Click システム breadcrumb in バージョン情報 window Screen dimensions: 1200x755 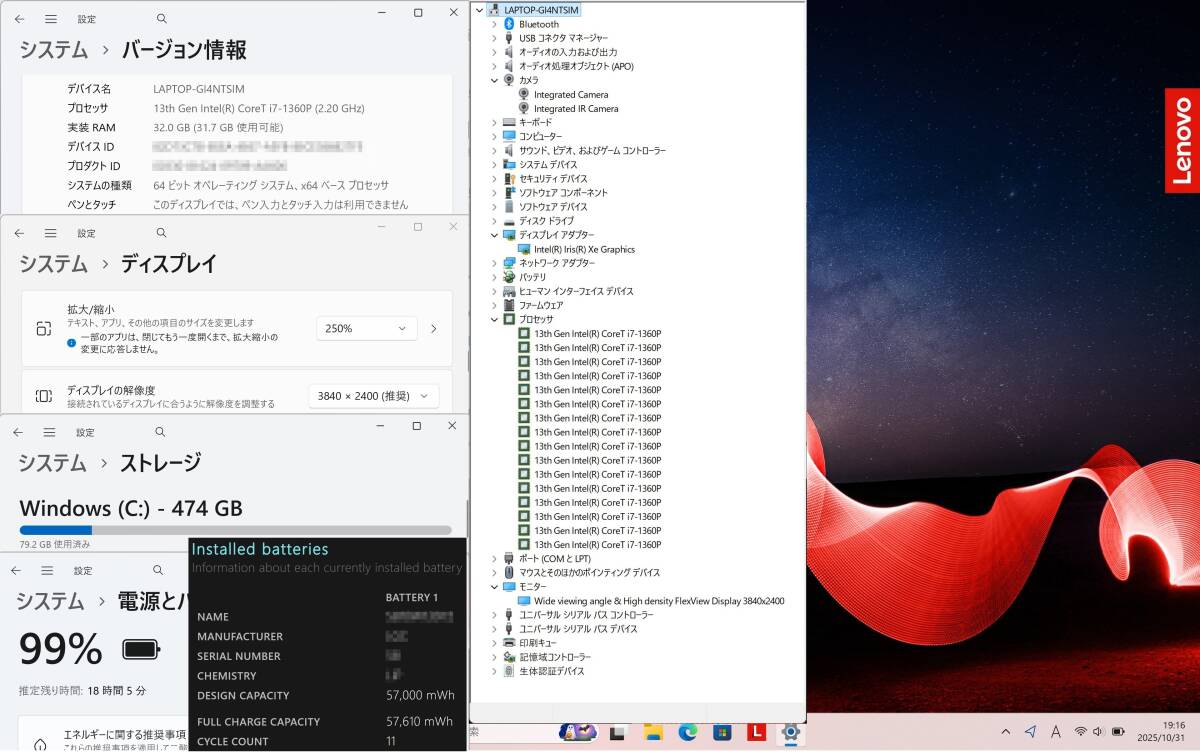[x=53, y=50]
